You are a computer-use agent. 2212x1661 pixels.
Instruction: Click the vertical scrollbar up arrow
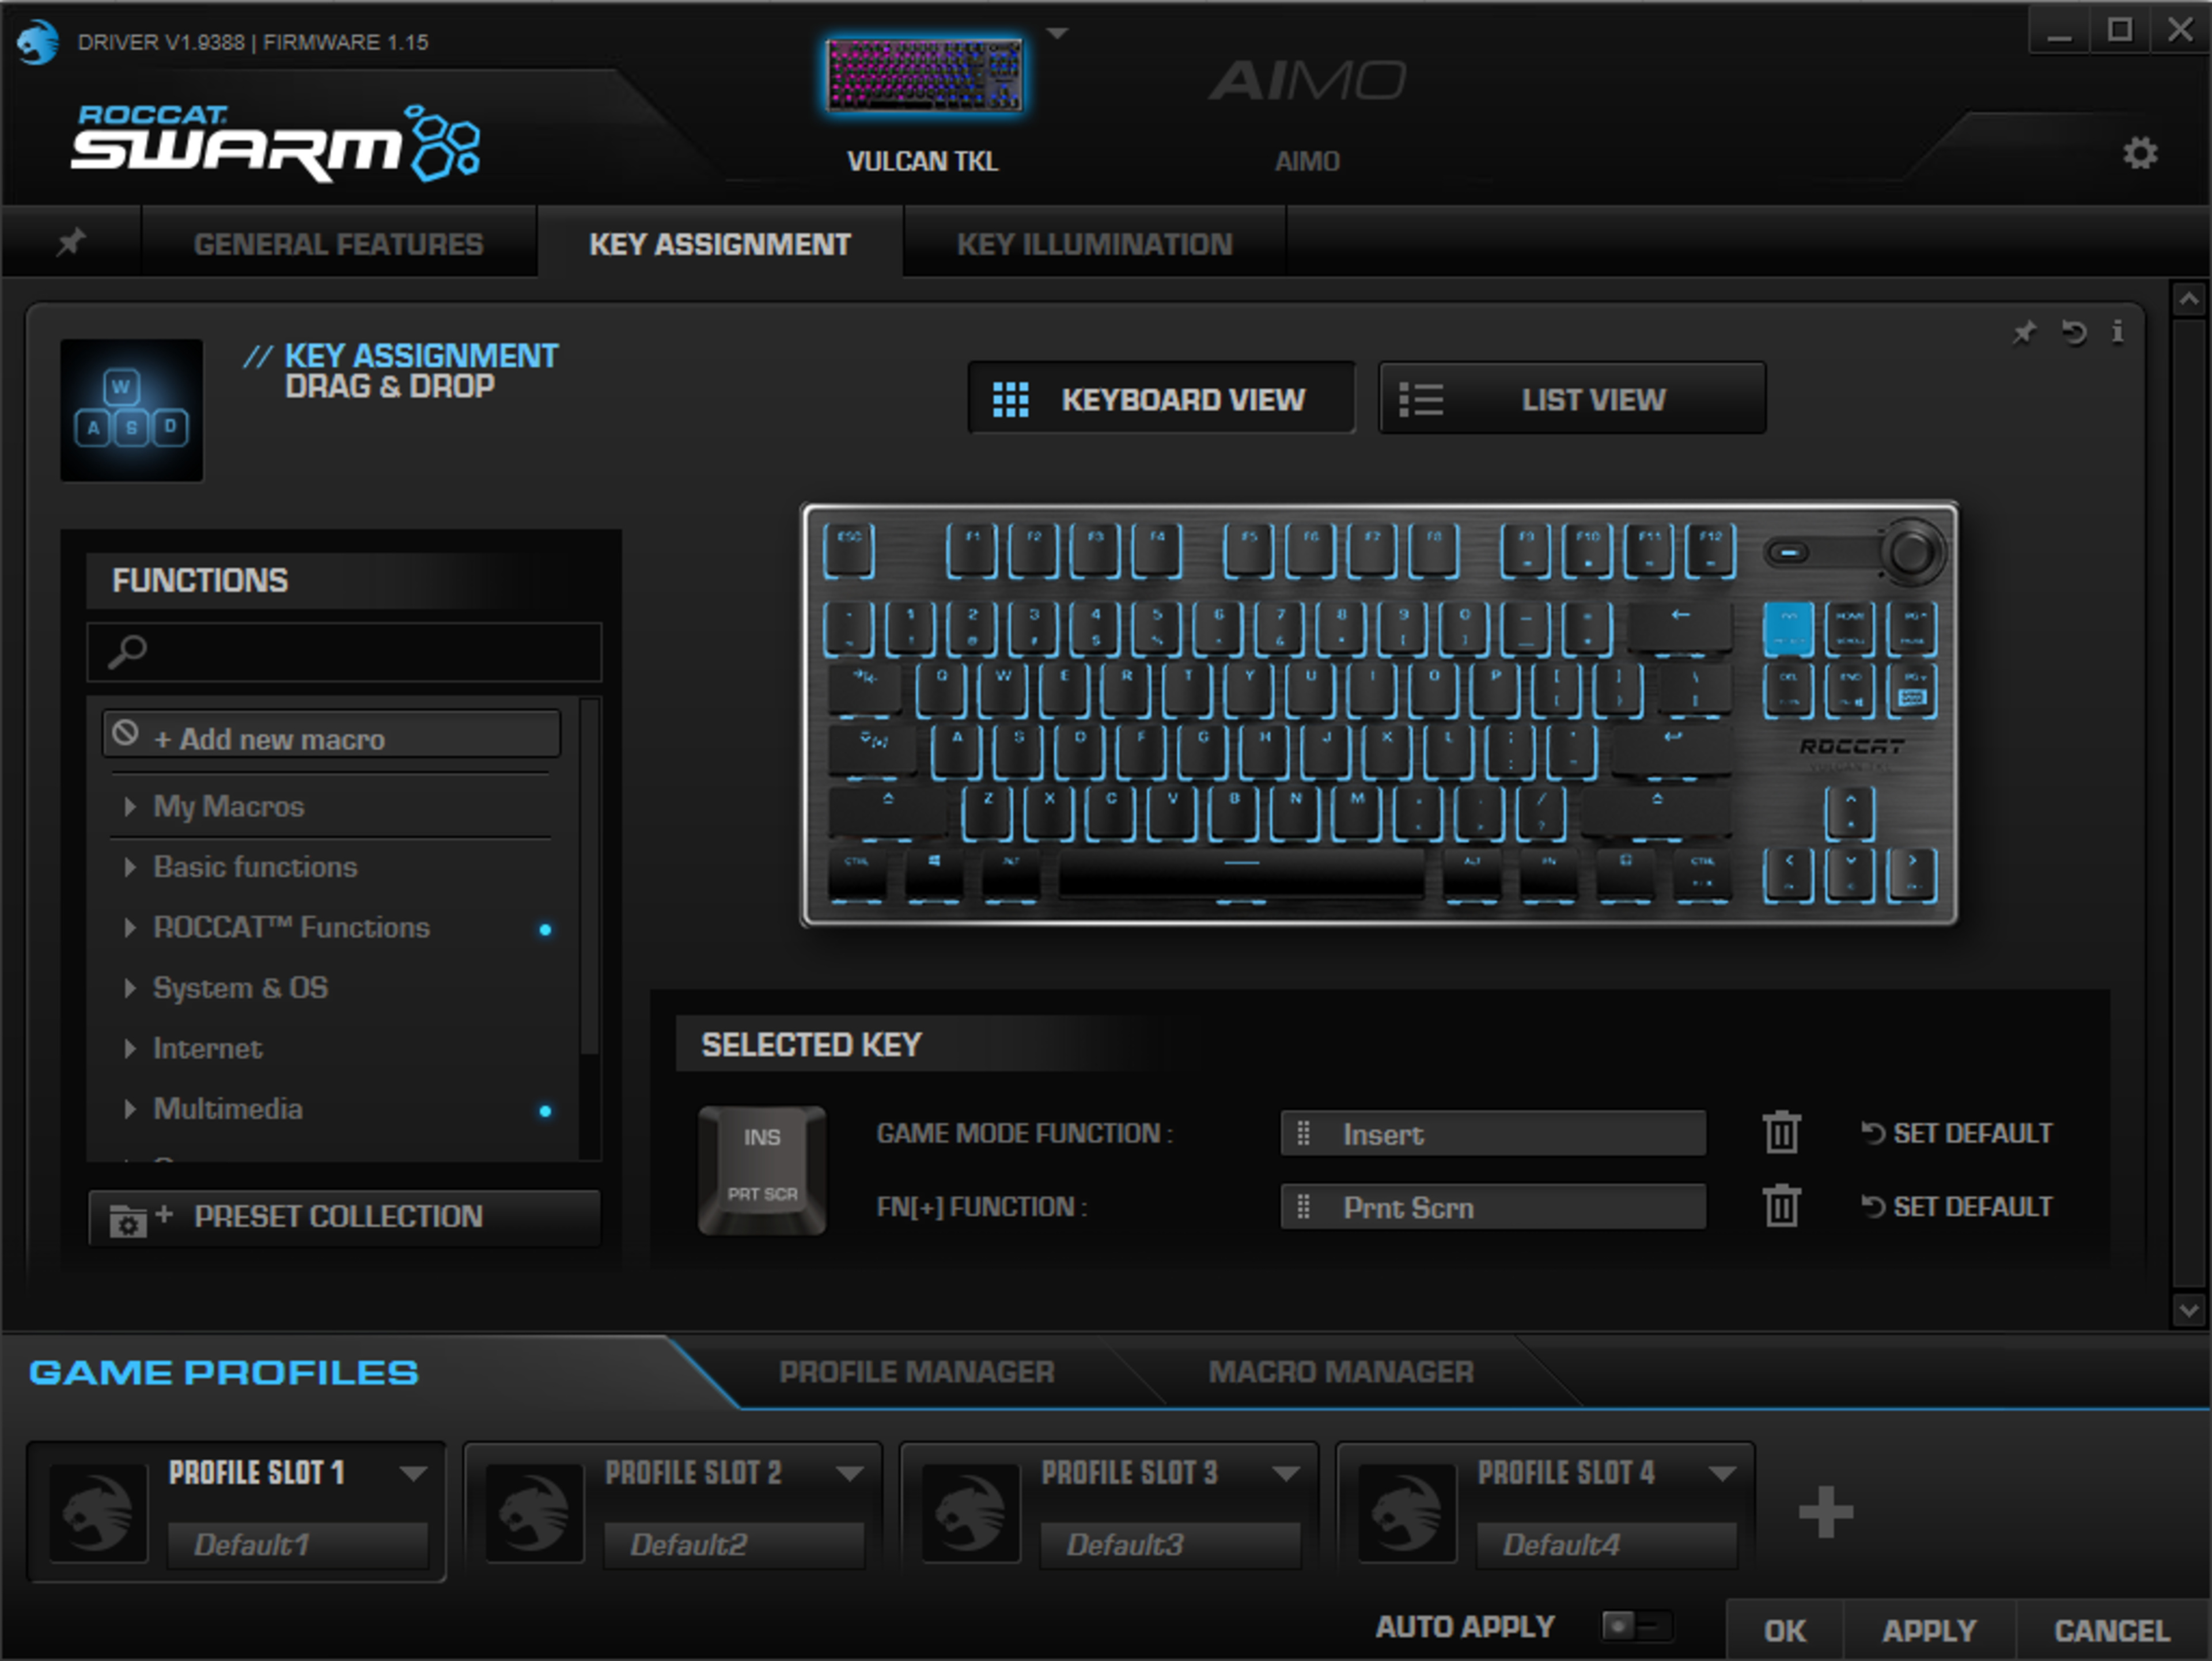2188,298
